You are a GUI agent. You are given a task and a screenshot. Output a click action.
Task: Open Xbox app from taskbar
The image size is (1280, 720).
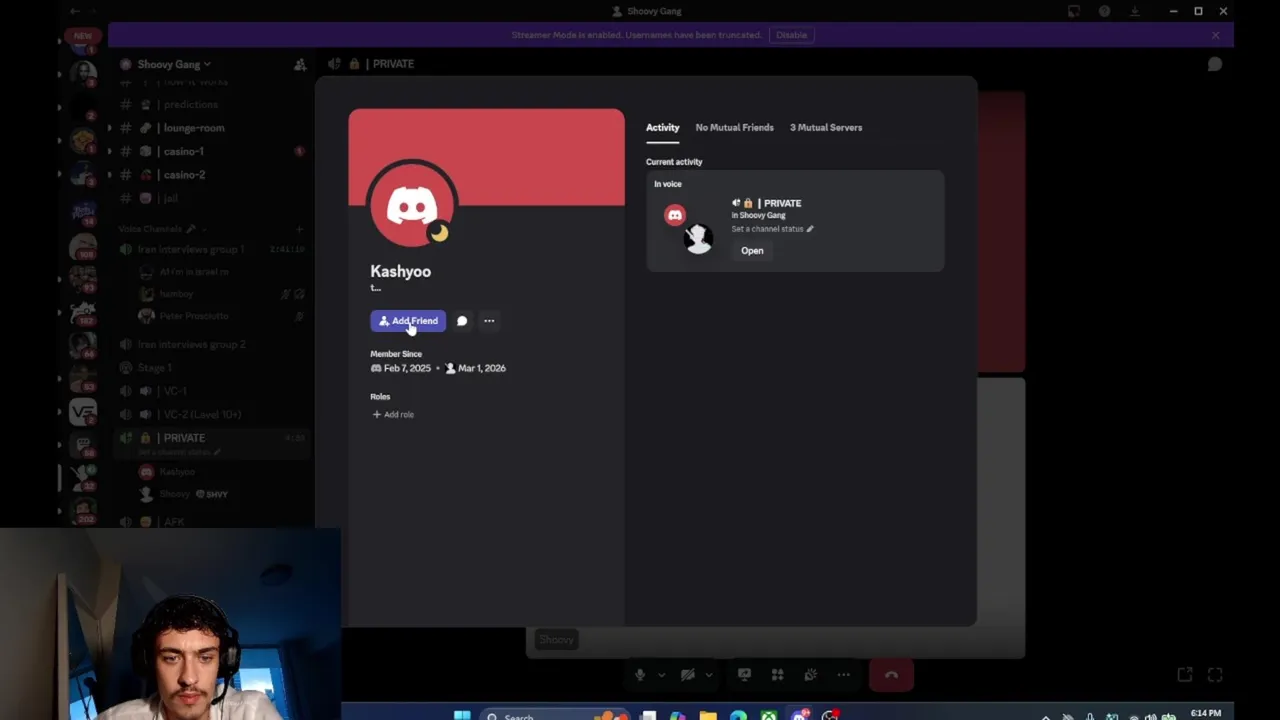coord(768,716)
